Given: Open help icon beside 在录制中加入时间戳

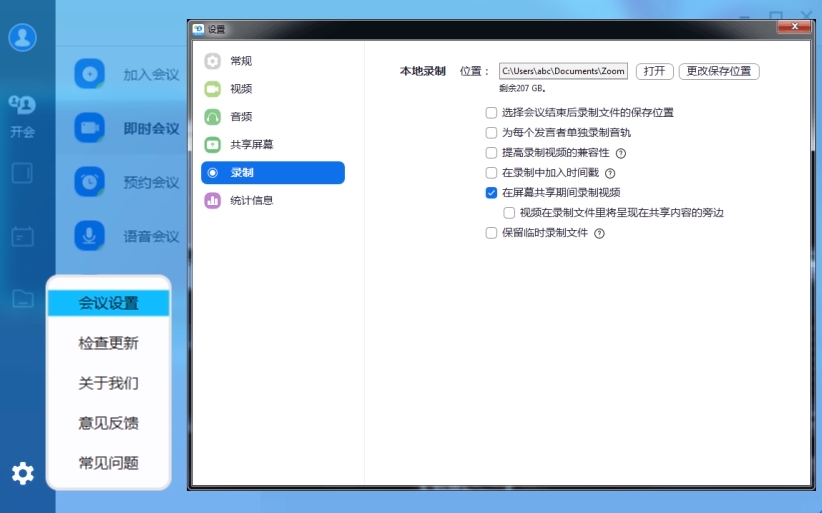Looking at the screenshot, I should click(x=610, y=173).
